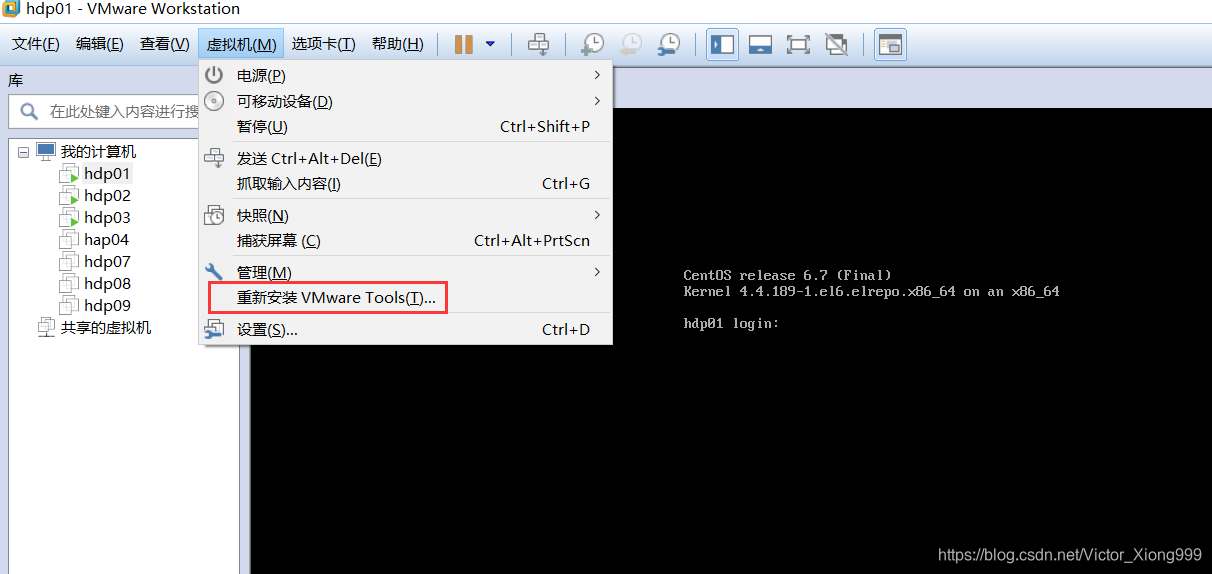Expand the 可移动设备(D) submenu

pyautogui.click(x=405, y=101)
